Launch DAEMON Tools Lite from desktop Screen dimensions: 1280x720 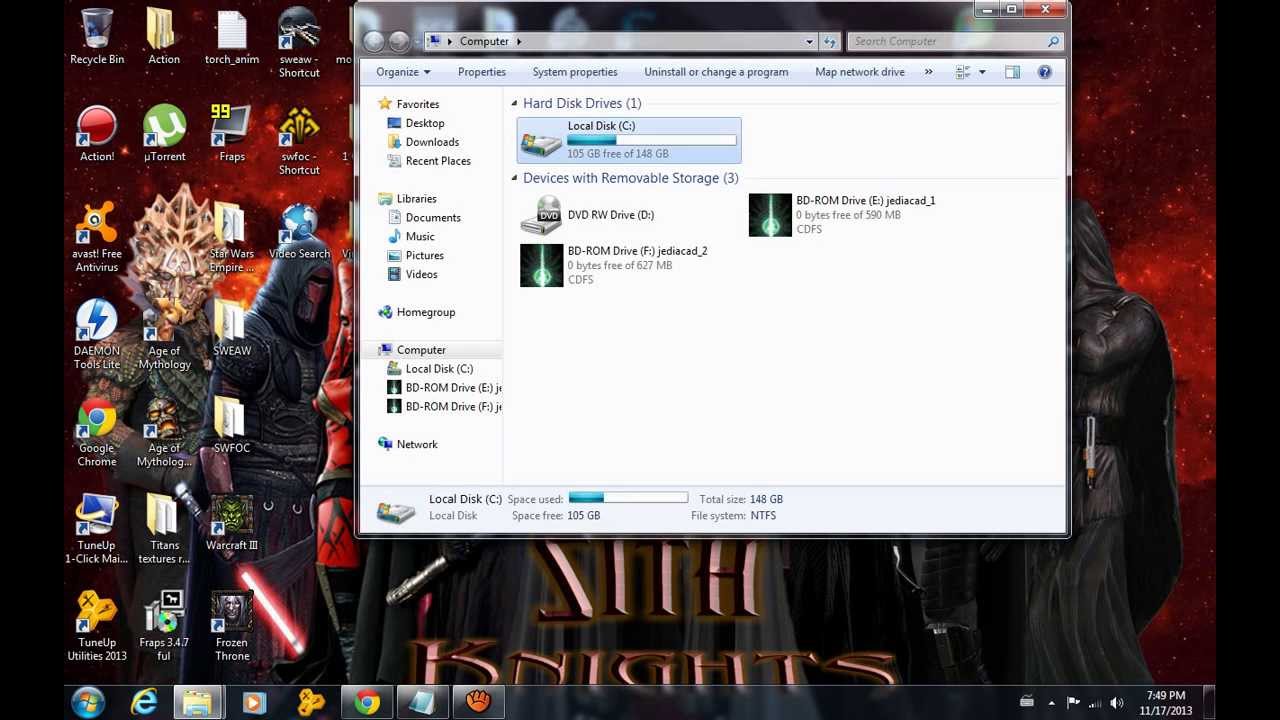click(97, 335)
